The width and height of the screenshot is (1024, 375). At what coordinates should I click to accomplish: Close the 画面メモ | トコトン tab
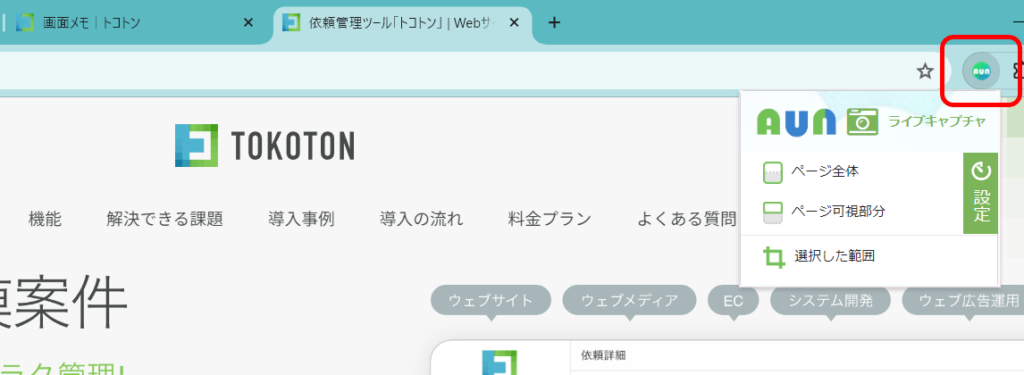(x=248, y=23)
